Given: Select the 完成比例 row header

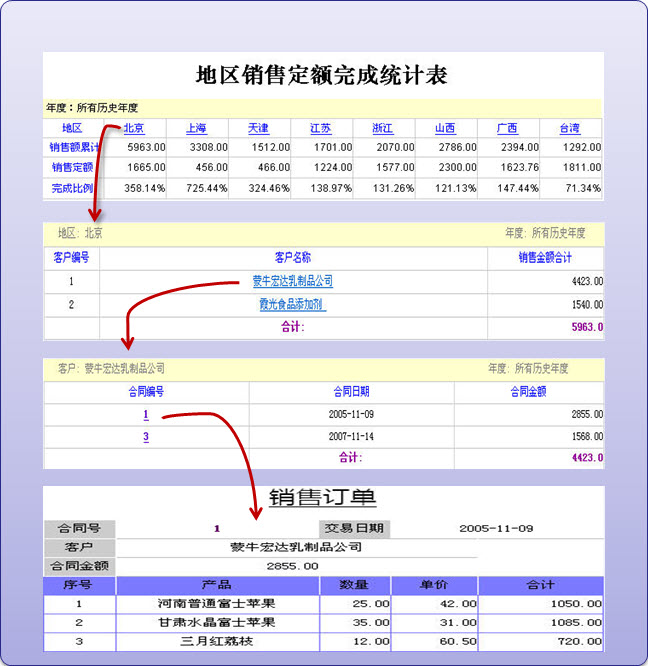Looking at the screenshot, I should click(x=72, y=188).
